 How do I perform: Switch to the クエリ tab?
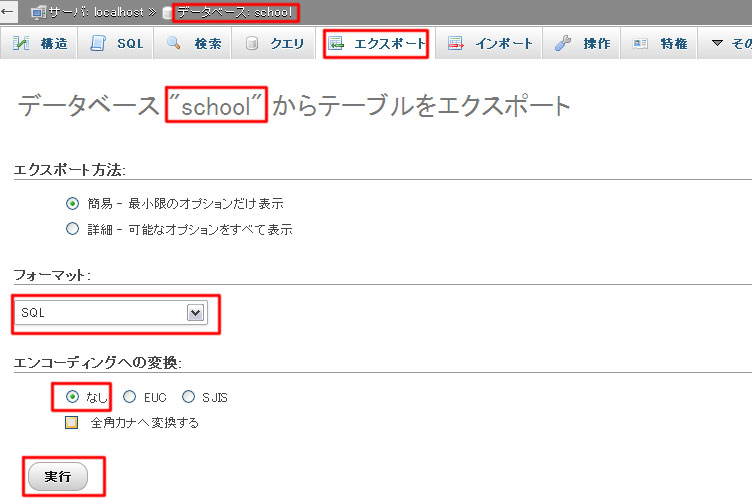point(273,43)
